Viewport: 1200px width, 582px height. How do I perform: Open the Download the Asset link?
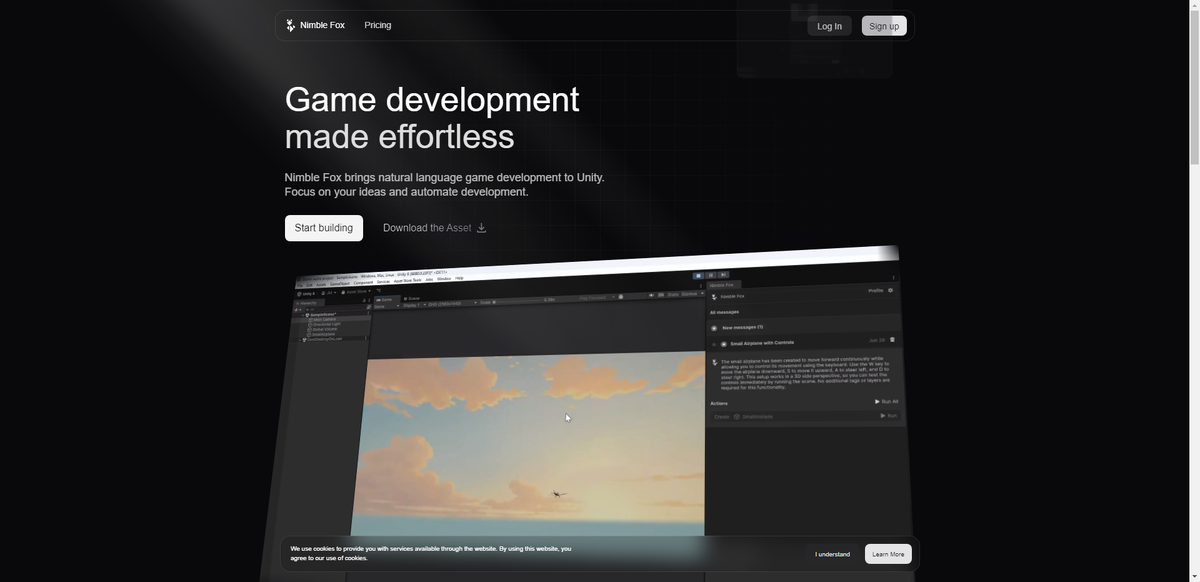click(435, 228)
